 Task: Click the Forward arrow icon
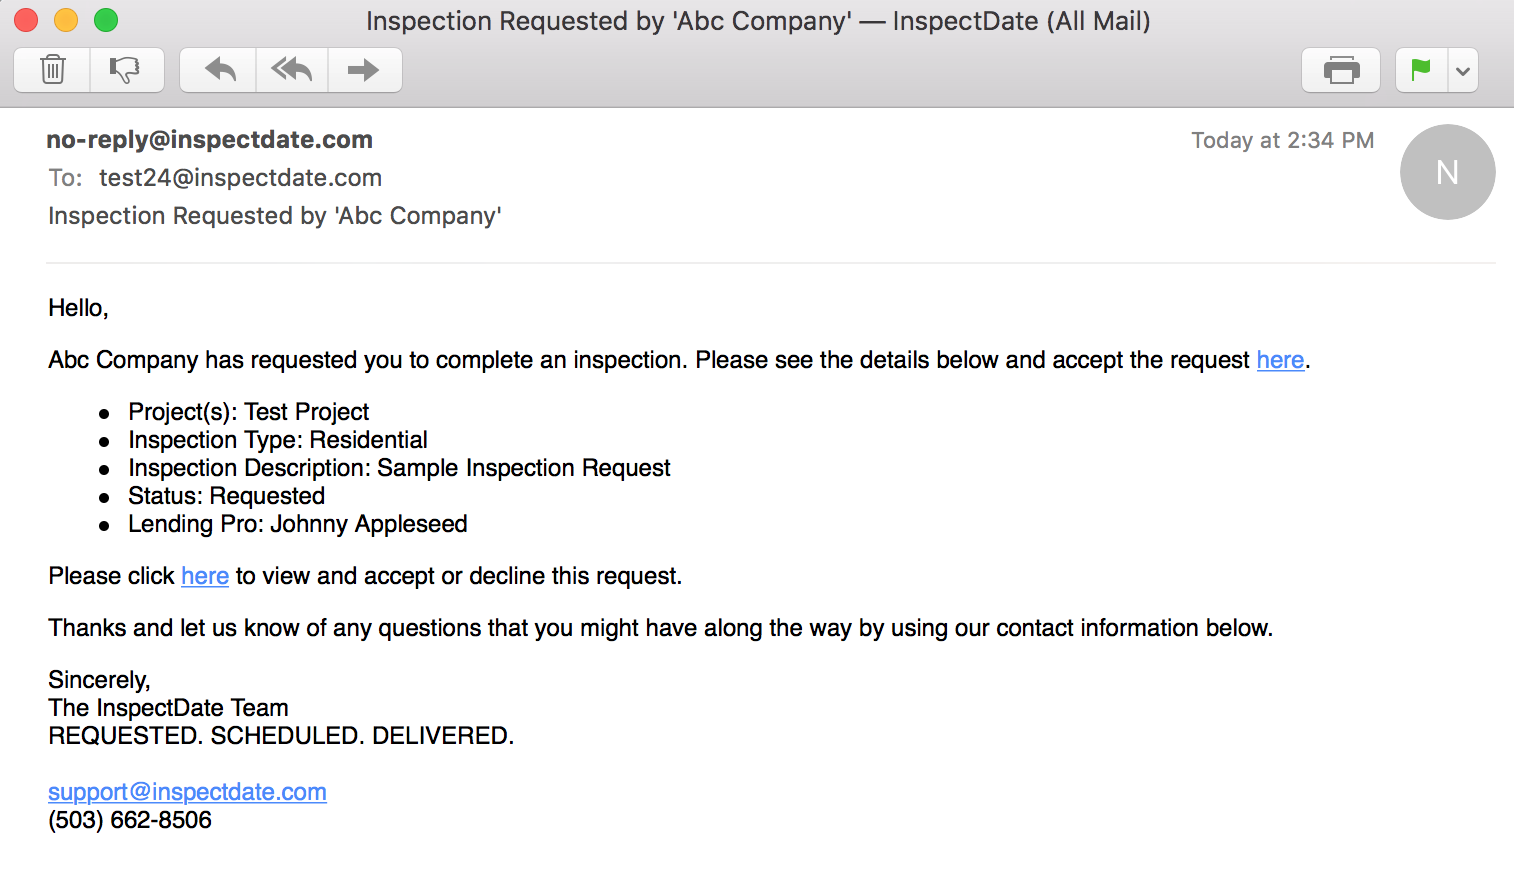[x=364, y=70]
